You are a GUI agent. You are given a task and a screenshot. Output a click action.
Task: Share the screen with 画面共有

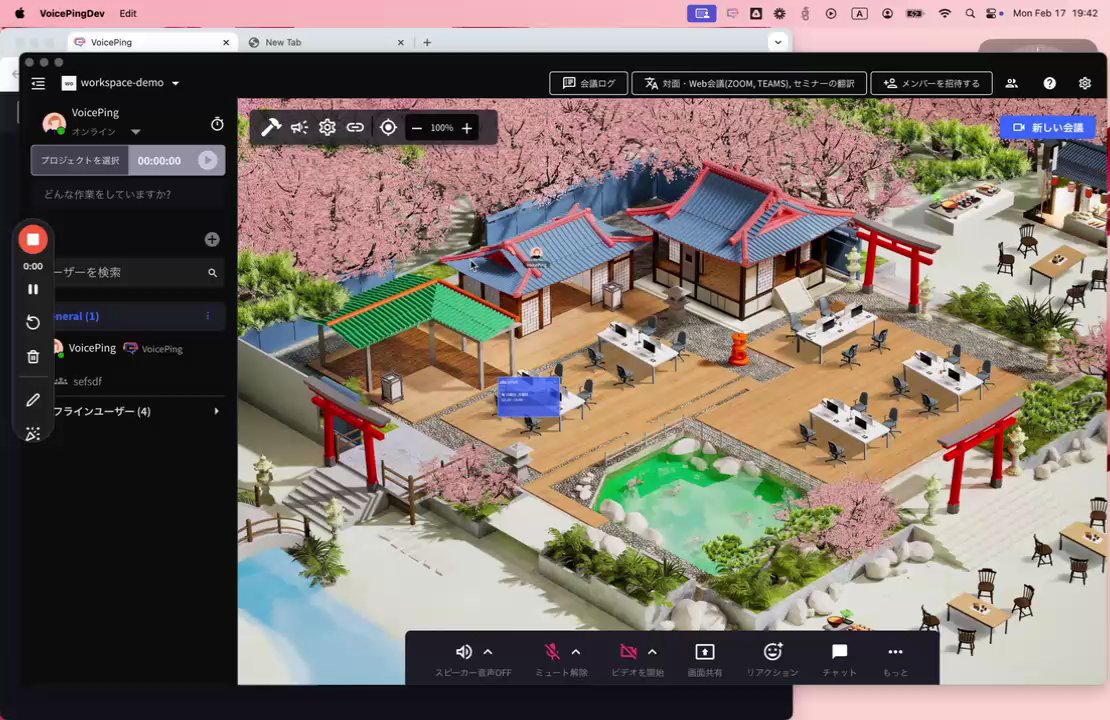pos(704,658)
